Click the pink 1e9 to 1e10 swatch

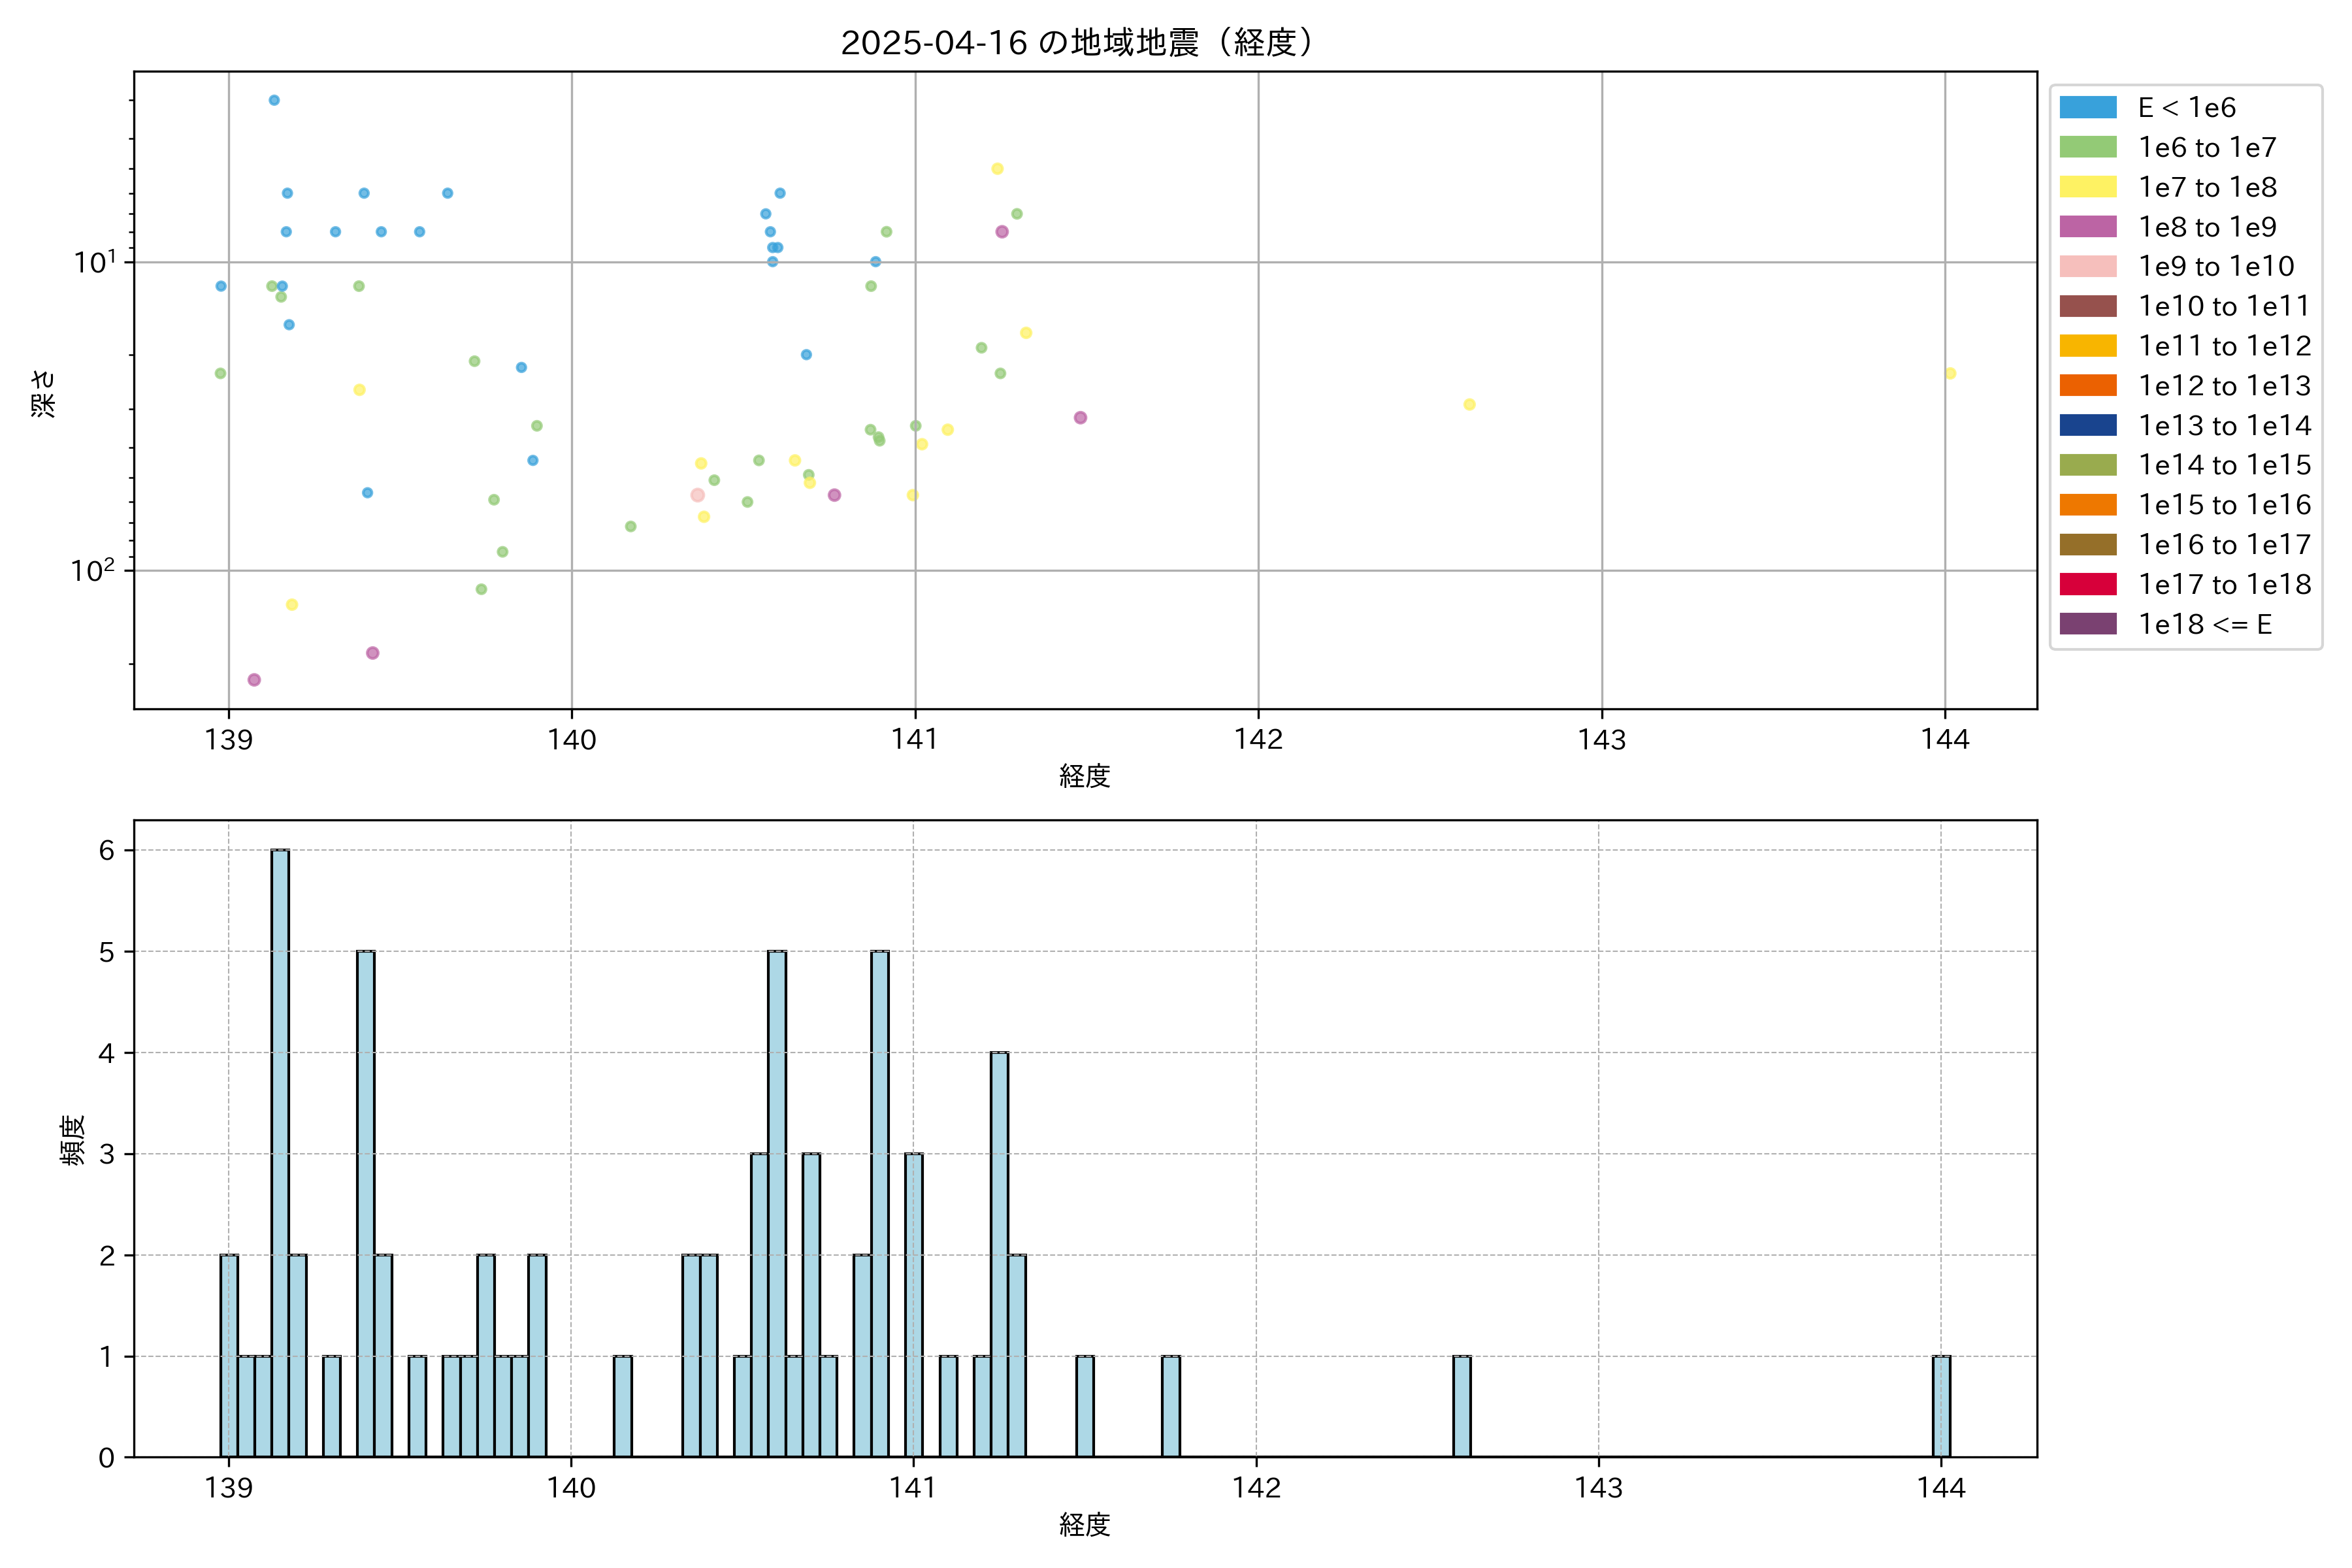pos(2088,267)
